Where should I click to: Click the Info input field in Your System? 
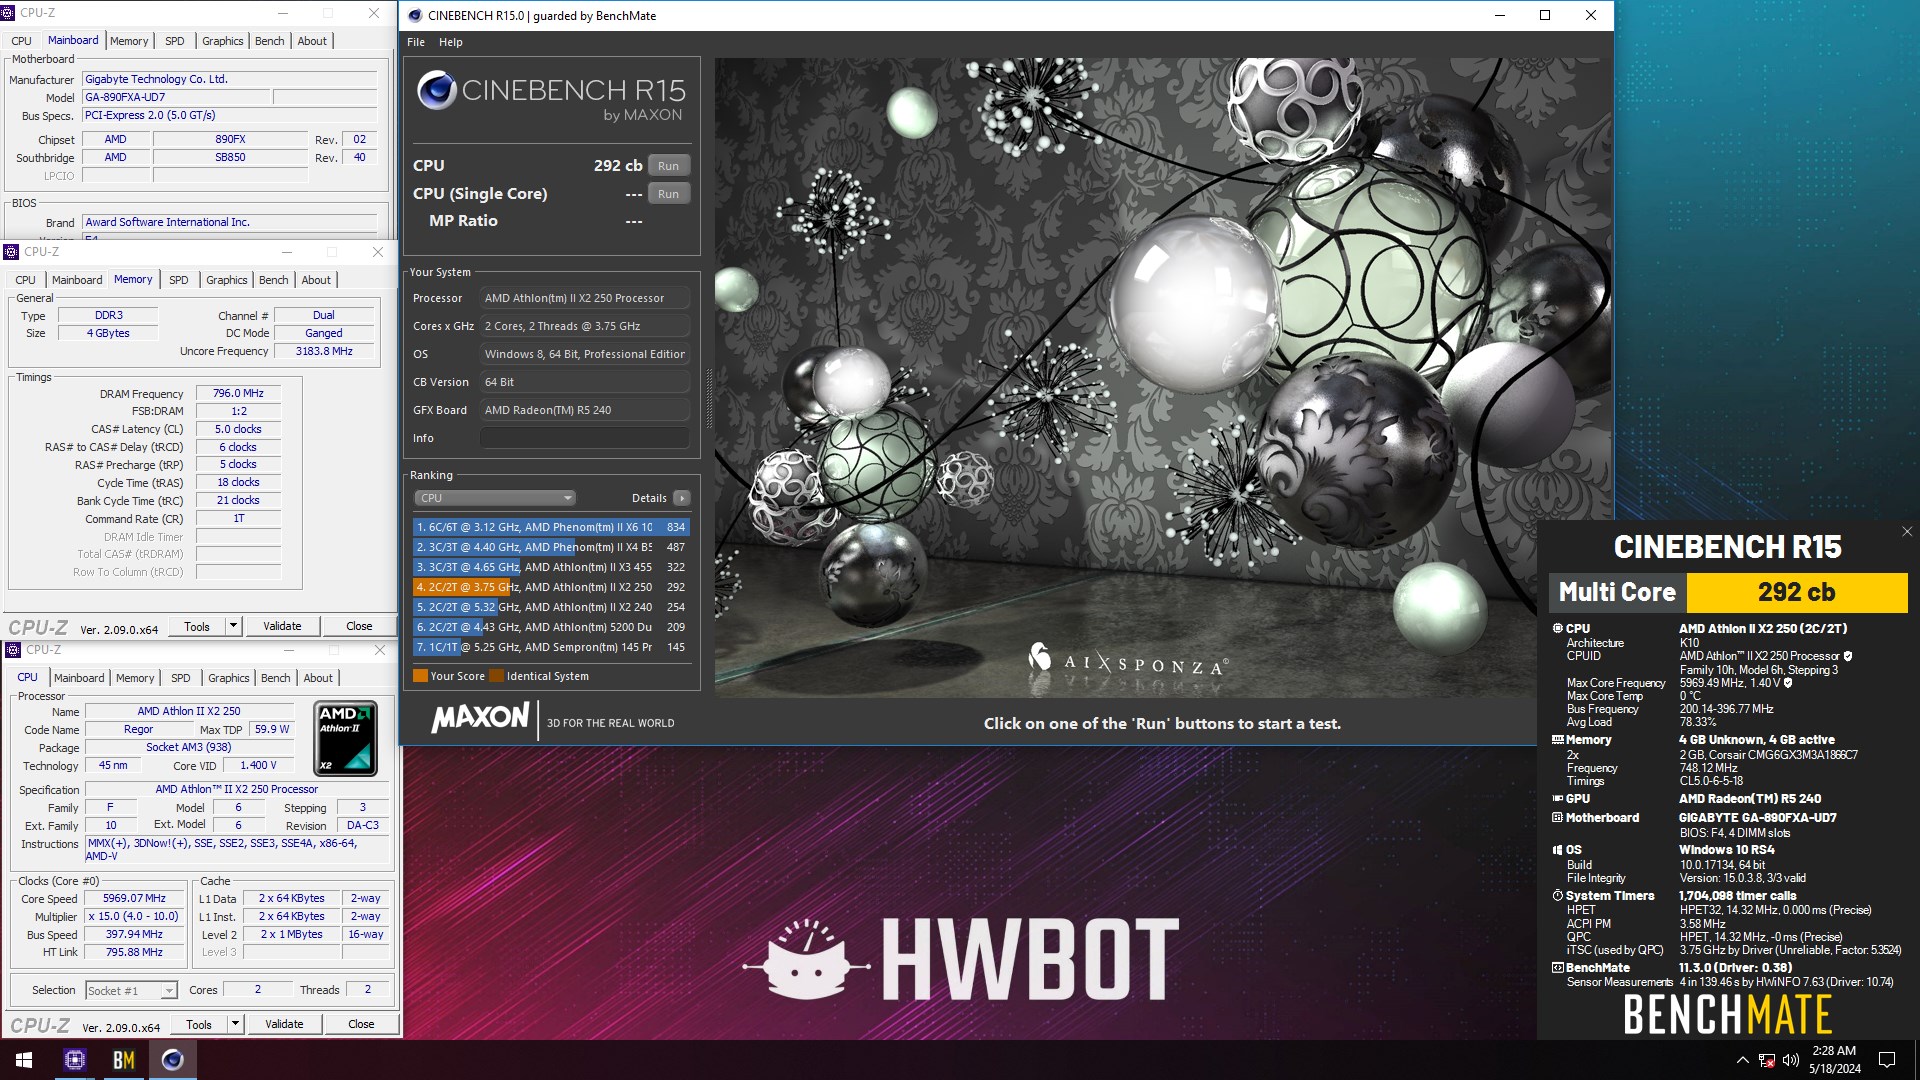(585, 438)
